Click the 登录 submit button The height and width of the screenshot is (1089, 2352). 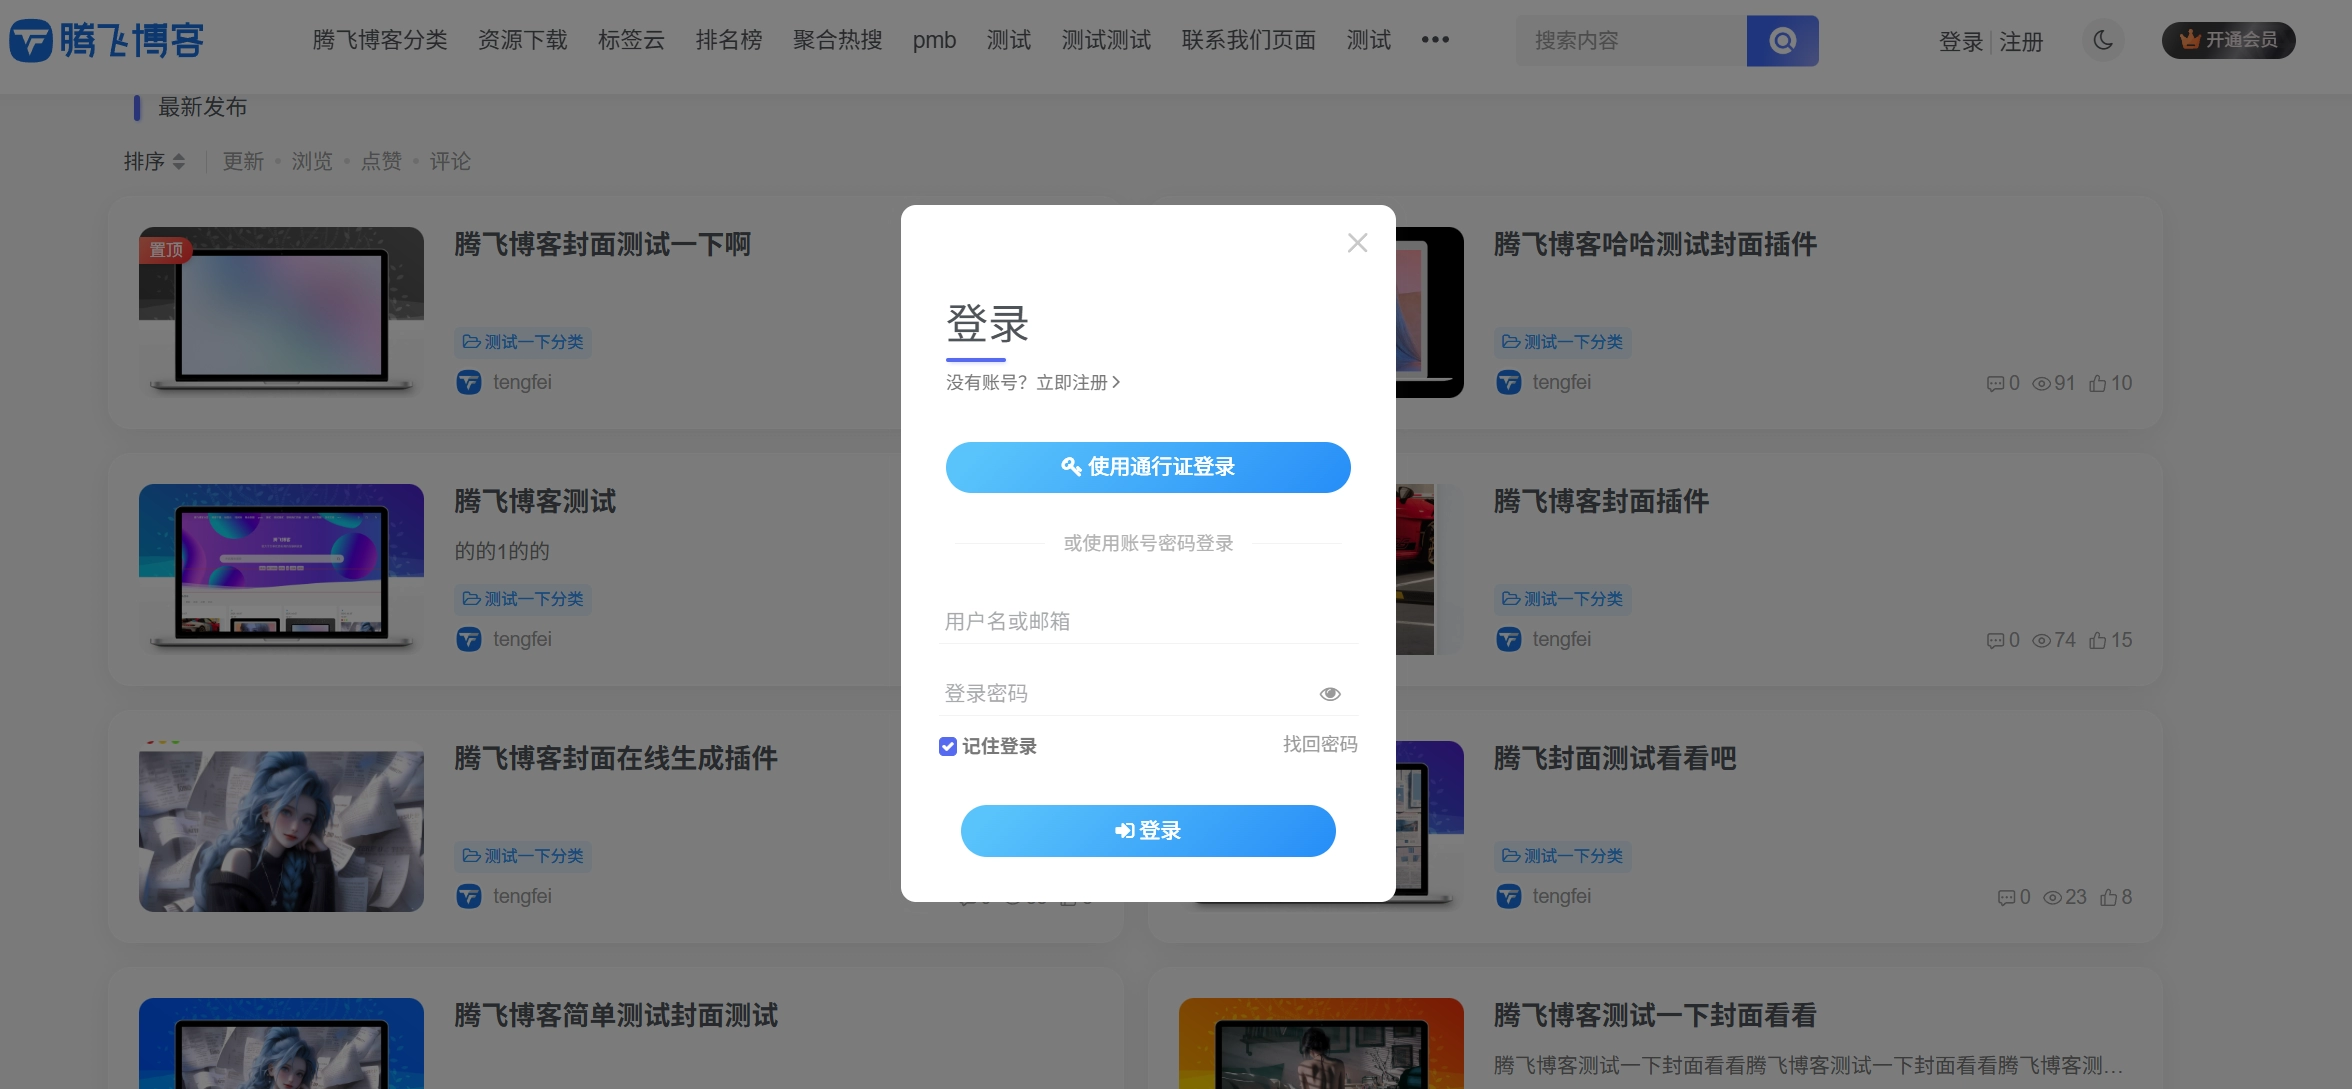pyautogui.click(x=1147, y=831)
